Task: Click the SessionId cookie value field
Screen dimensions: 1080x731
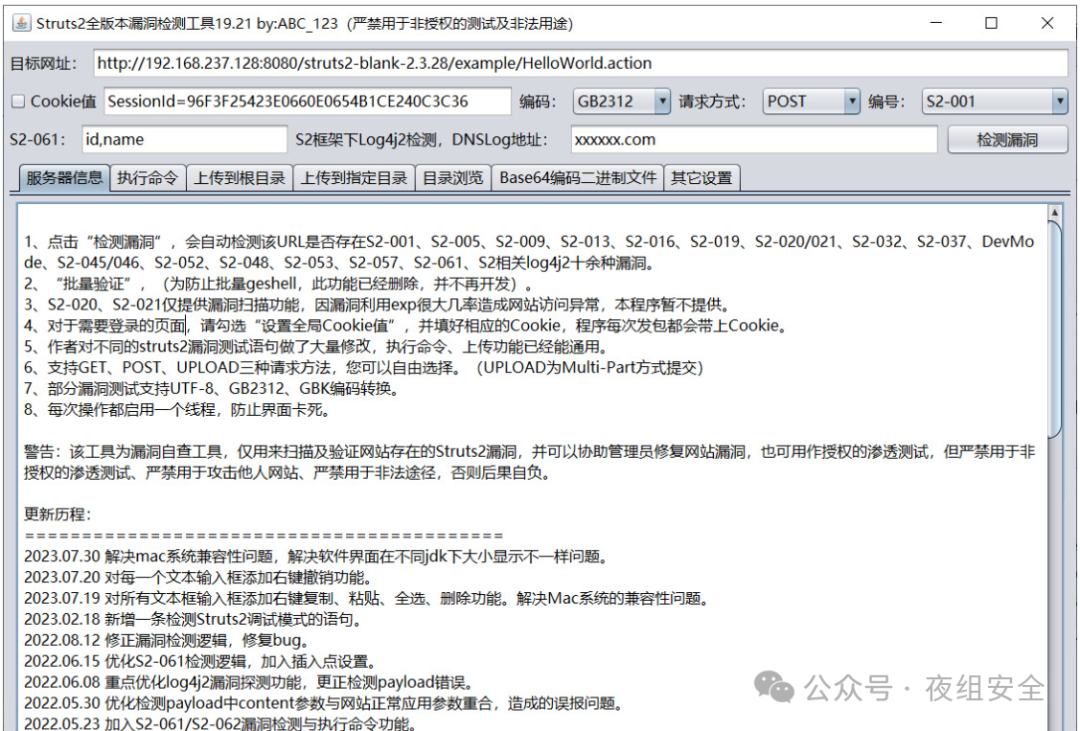Action: (x=300, y=101)
